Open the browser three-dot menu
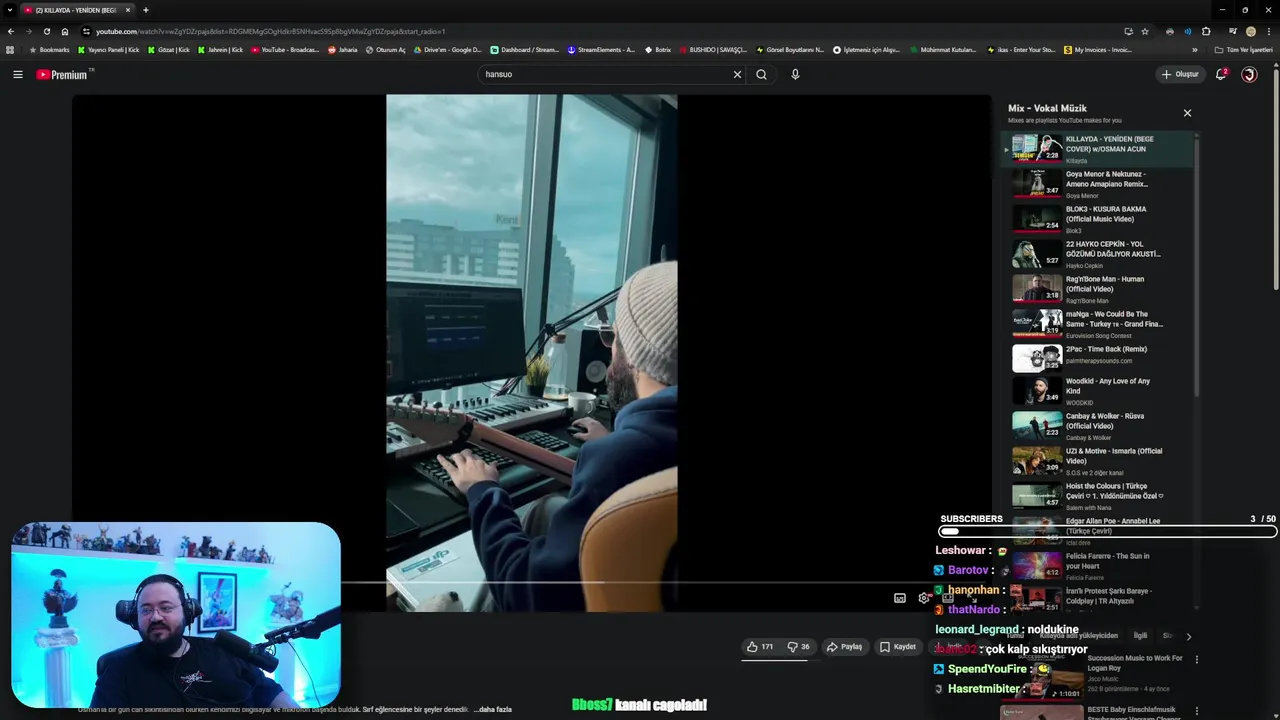Image resolution: width=1280 pixels, height=720 pixels. point(1269,31)
